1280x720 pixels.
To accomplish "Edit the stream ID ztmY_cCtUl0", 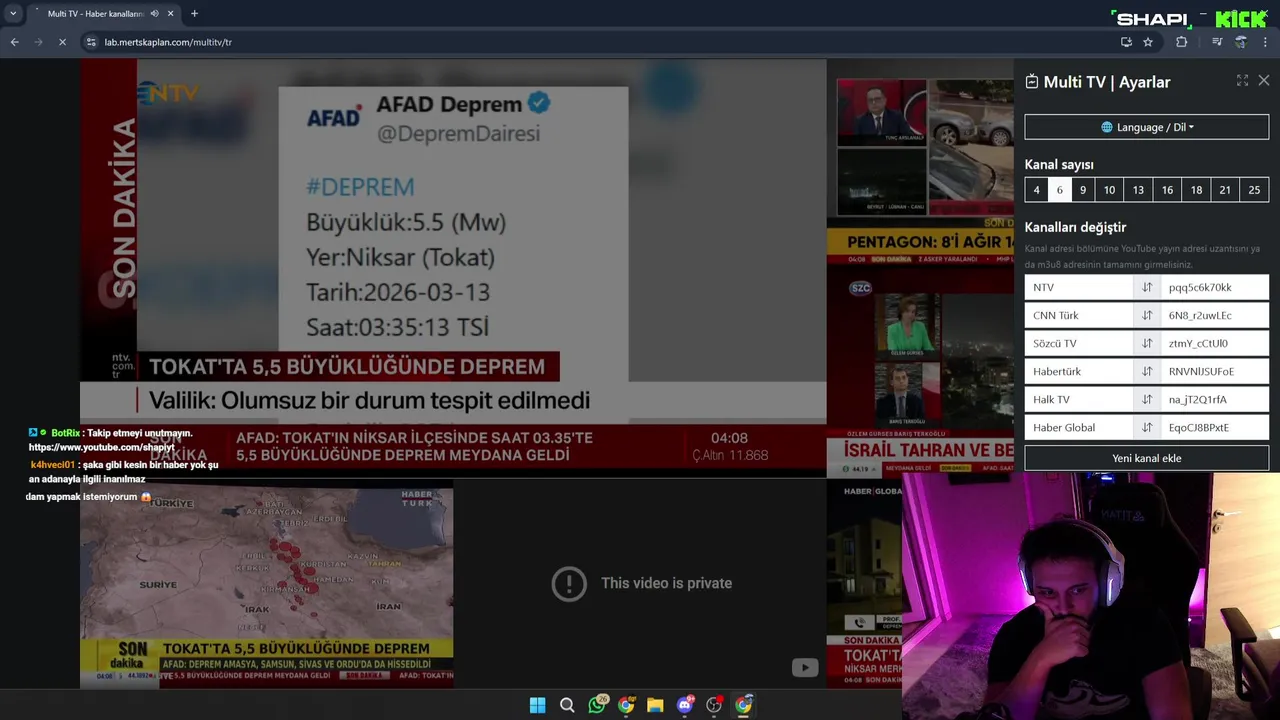I will 1215,343.
